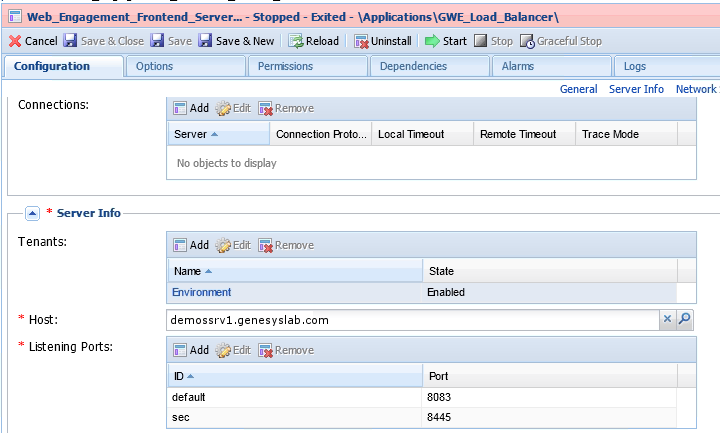720x433 pixels.
Task: Start the server with green arrow
Action: (x=445, y=41)
